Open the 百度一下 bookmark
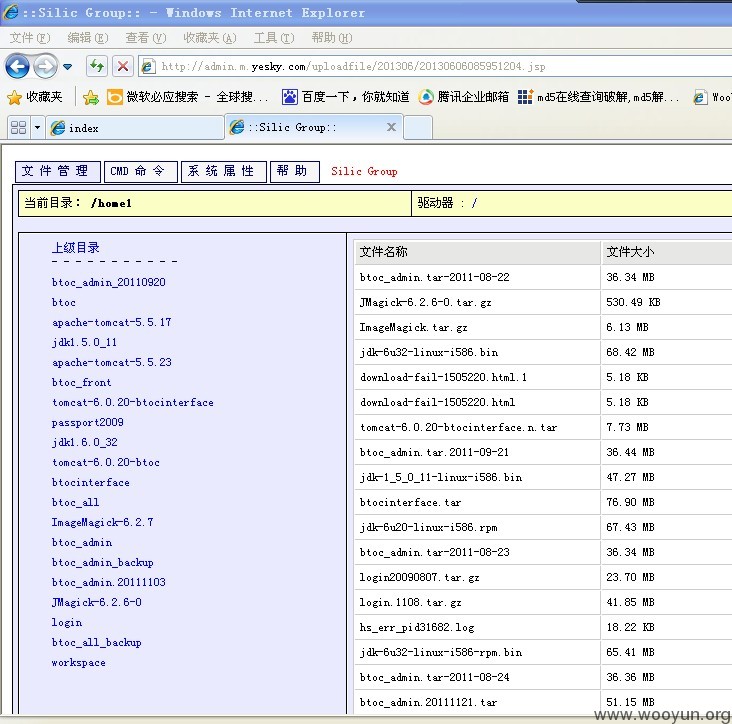The image size is (732, 724). [346, 97]
